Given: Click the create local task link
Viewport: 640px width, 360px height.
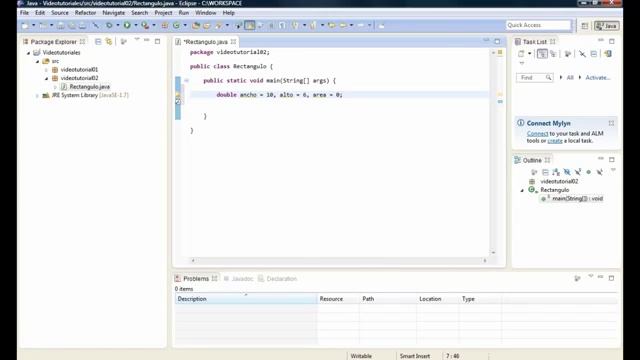Looking at the screenshot, I should pyautogui.click(x=555, y=141).
